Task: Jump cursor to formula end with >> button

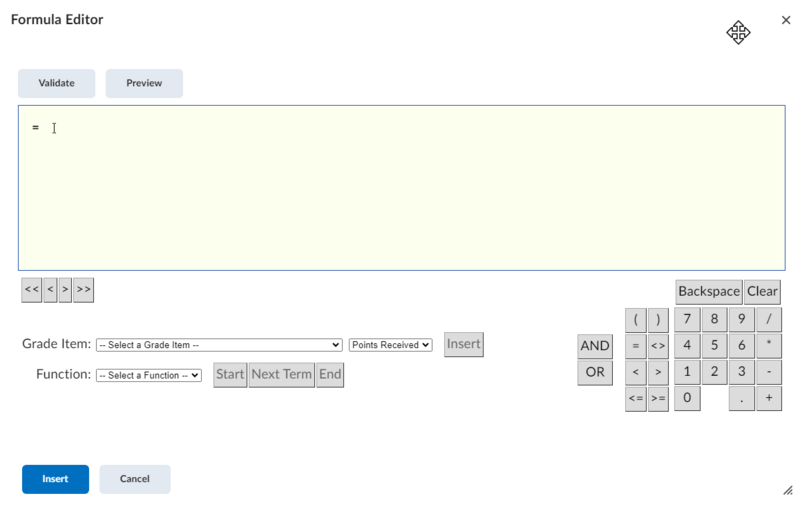Action: point(83,290)
